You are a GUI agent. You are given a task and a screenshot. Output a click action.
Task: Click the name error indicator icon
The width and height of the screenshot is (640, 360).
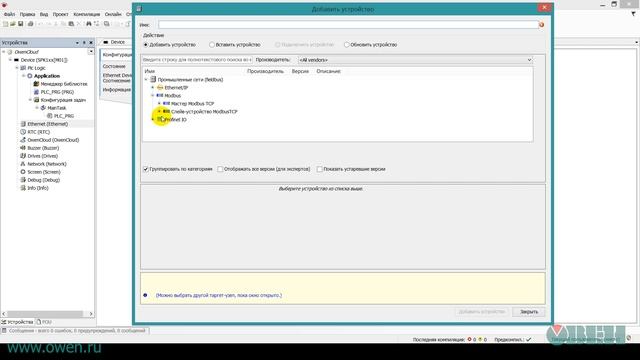(x=542, y=25)
